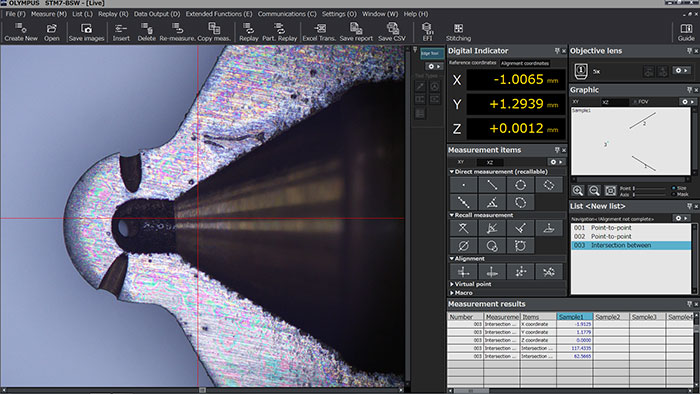The width and height of the screenshot is (700, 394).
Task: Pin the Graphic panel
Action: point(689,90)
